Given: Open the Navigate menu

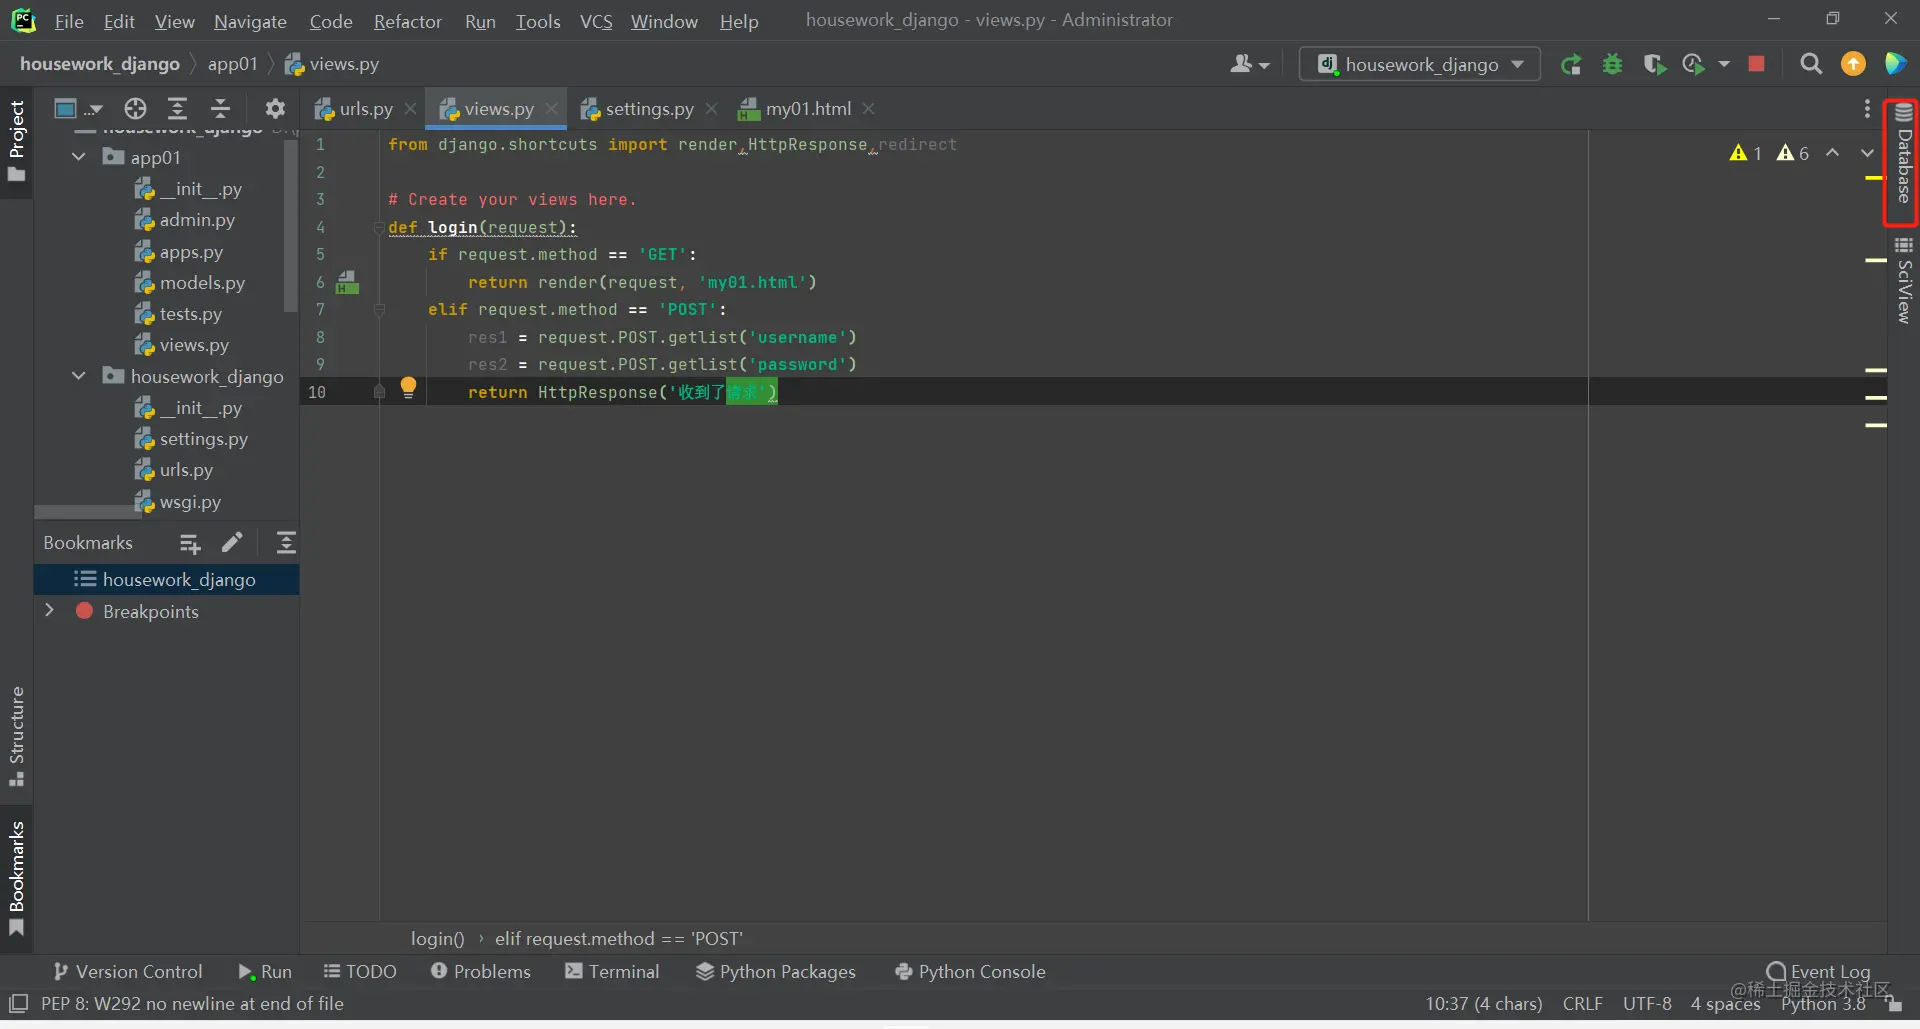Looking at the screenshot, I should click(250, 21).
